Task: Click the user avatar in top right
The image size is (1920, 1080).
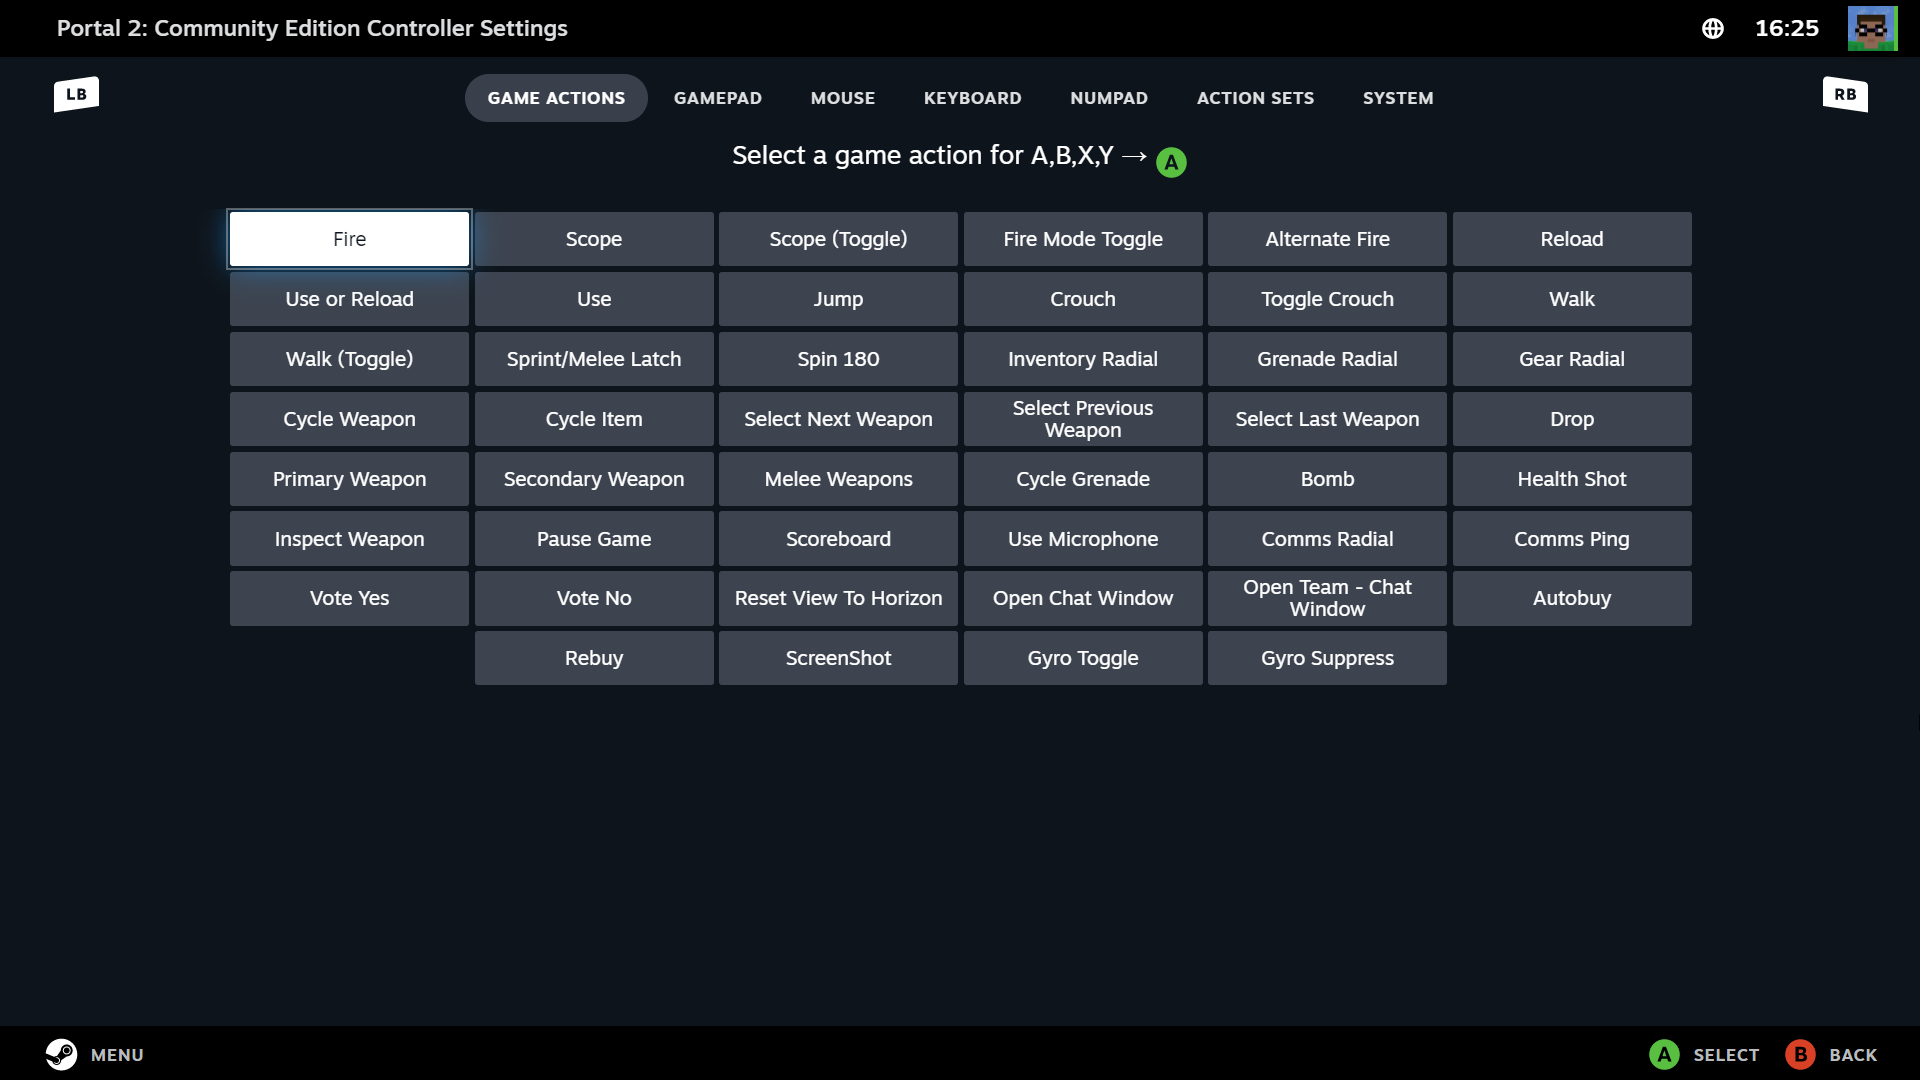Action: point(1871,28)
